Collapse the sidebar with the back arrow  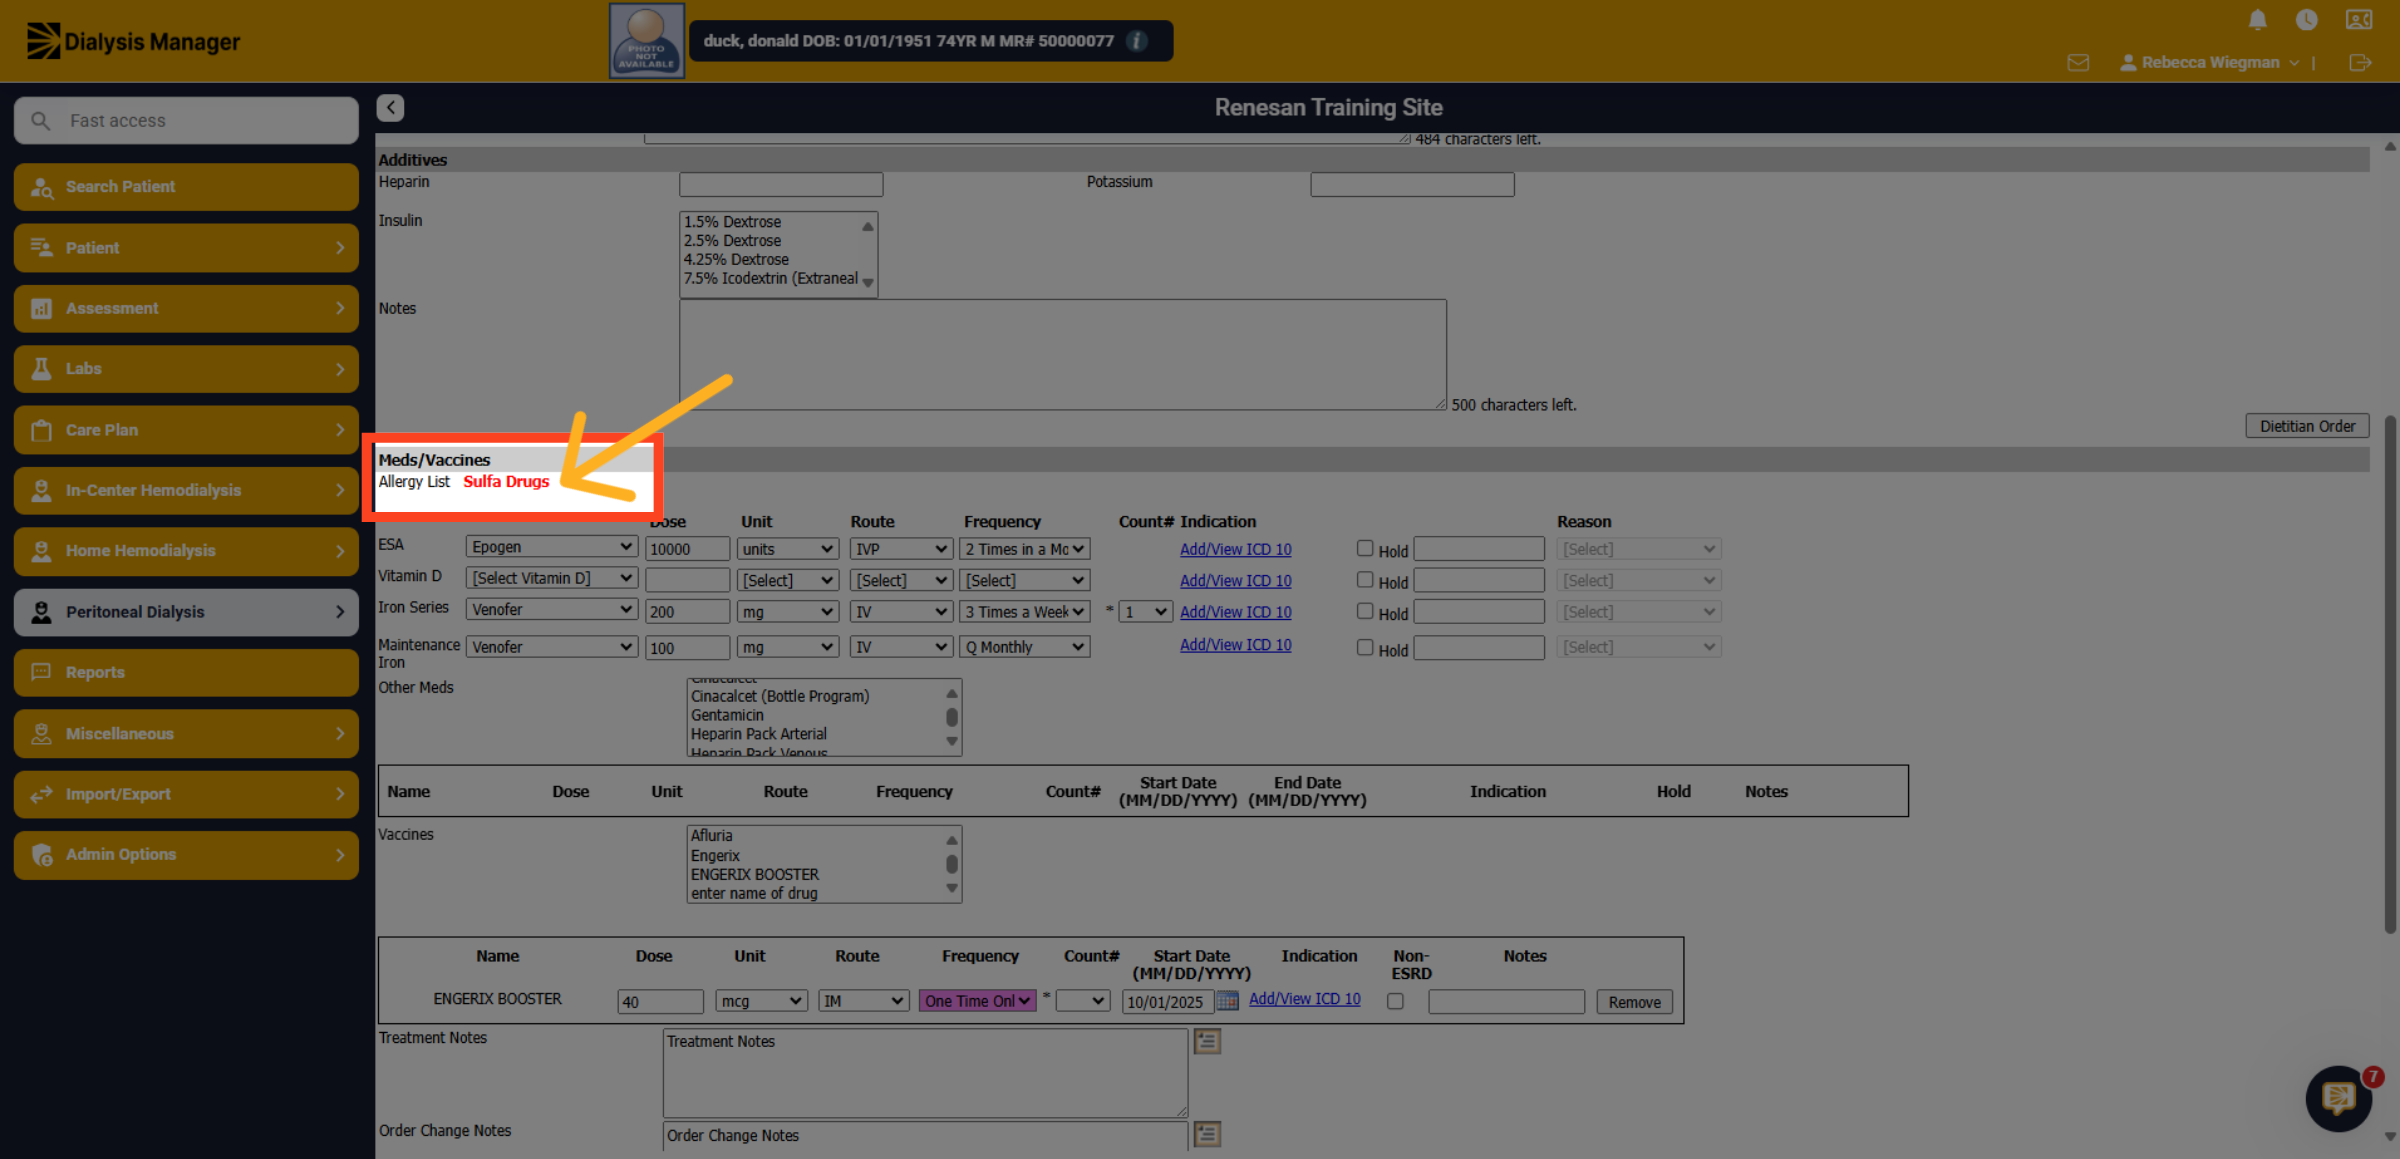pyautogui.click(x=390, y=107)
